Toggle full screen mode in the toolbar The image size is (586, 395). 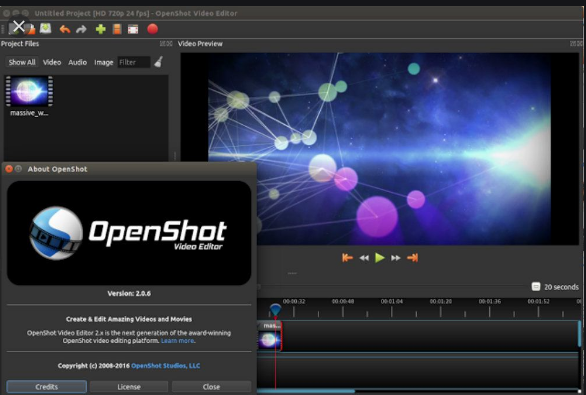pos(133,29)
